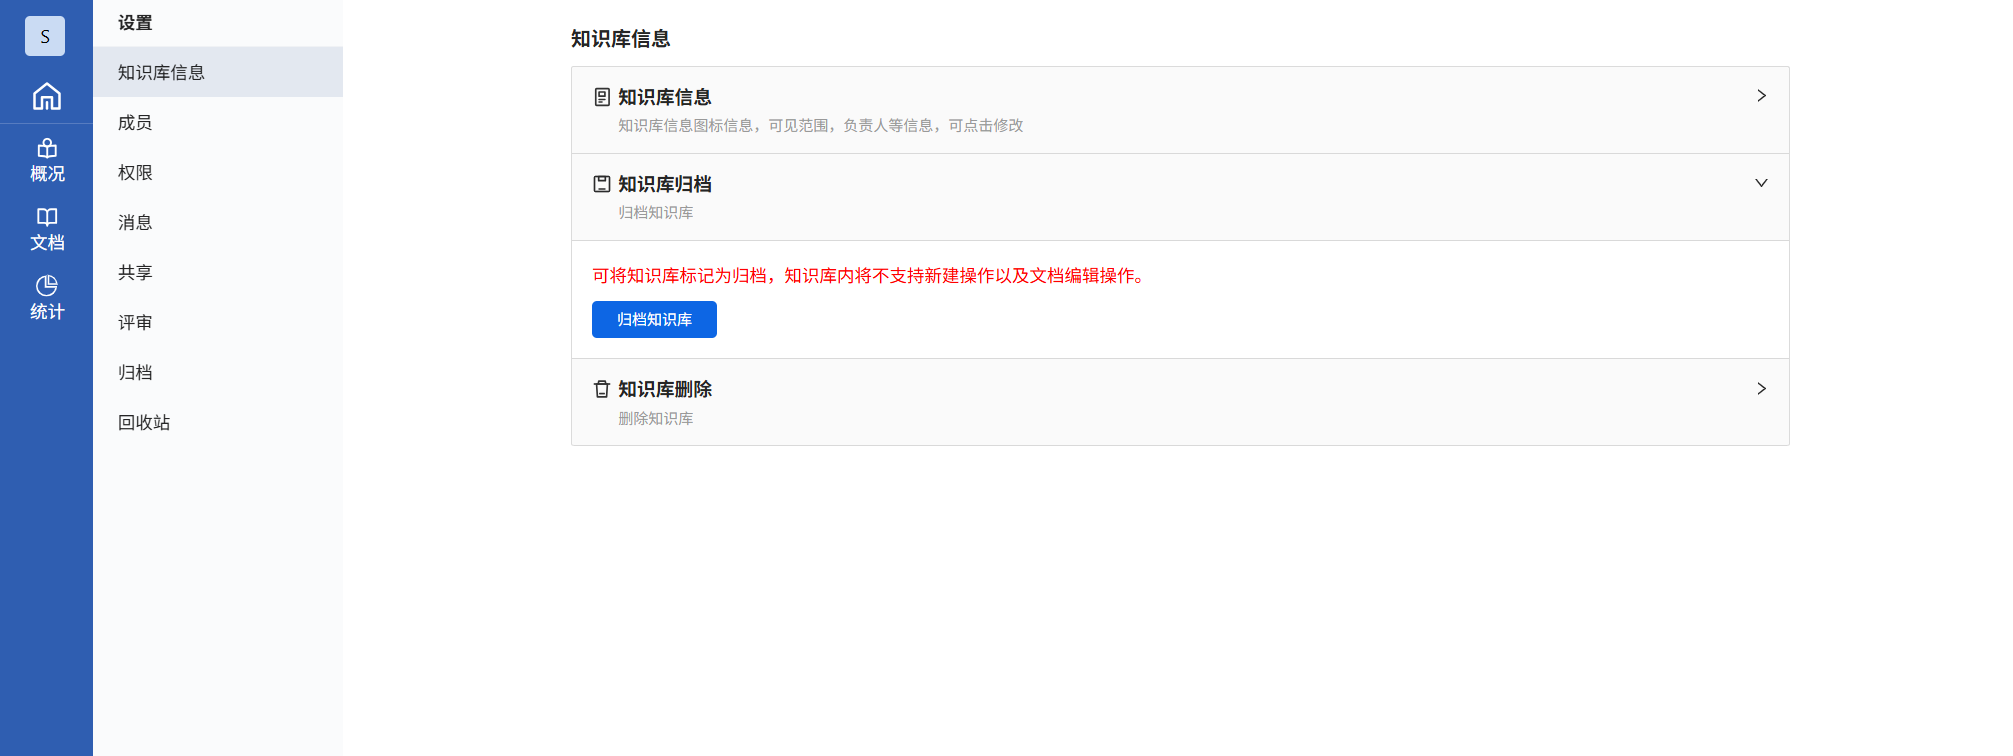Click the S avatar at top left
The width and height of the screenshot is (2013, 756).
pos(45,36)
